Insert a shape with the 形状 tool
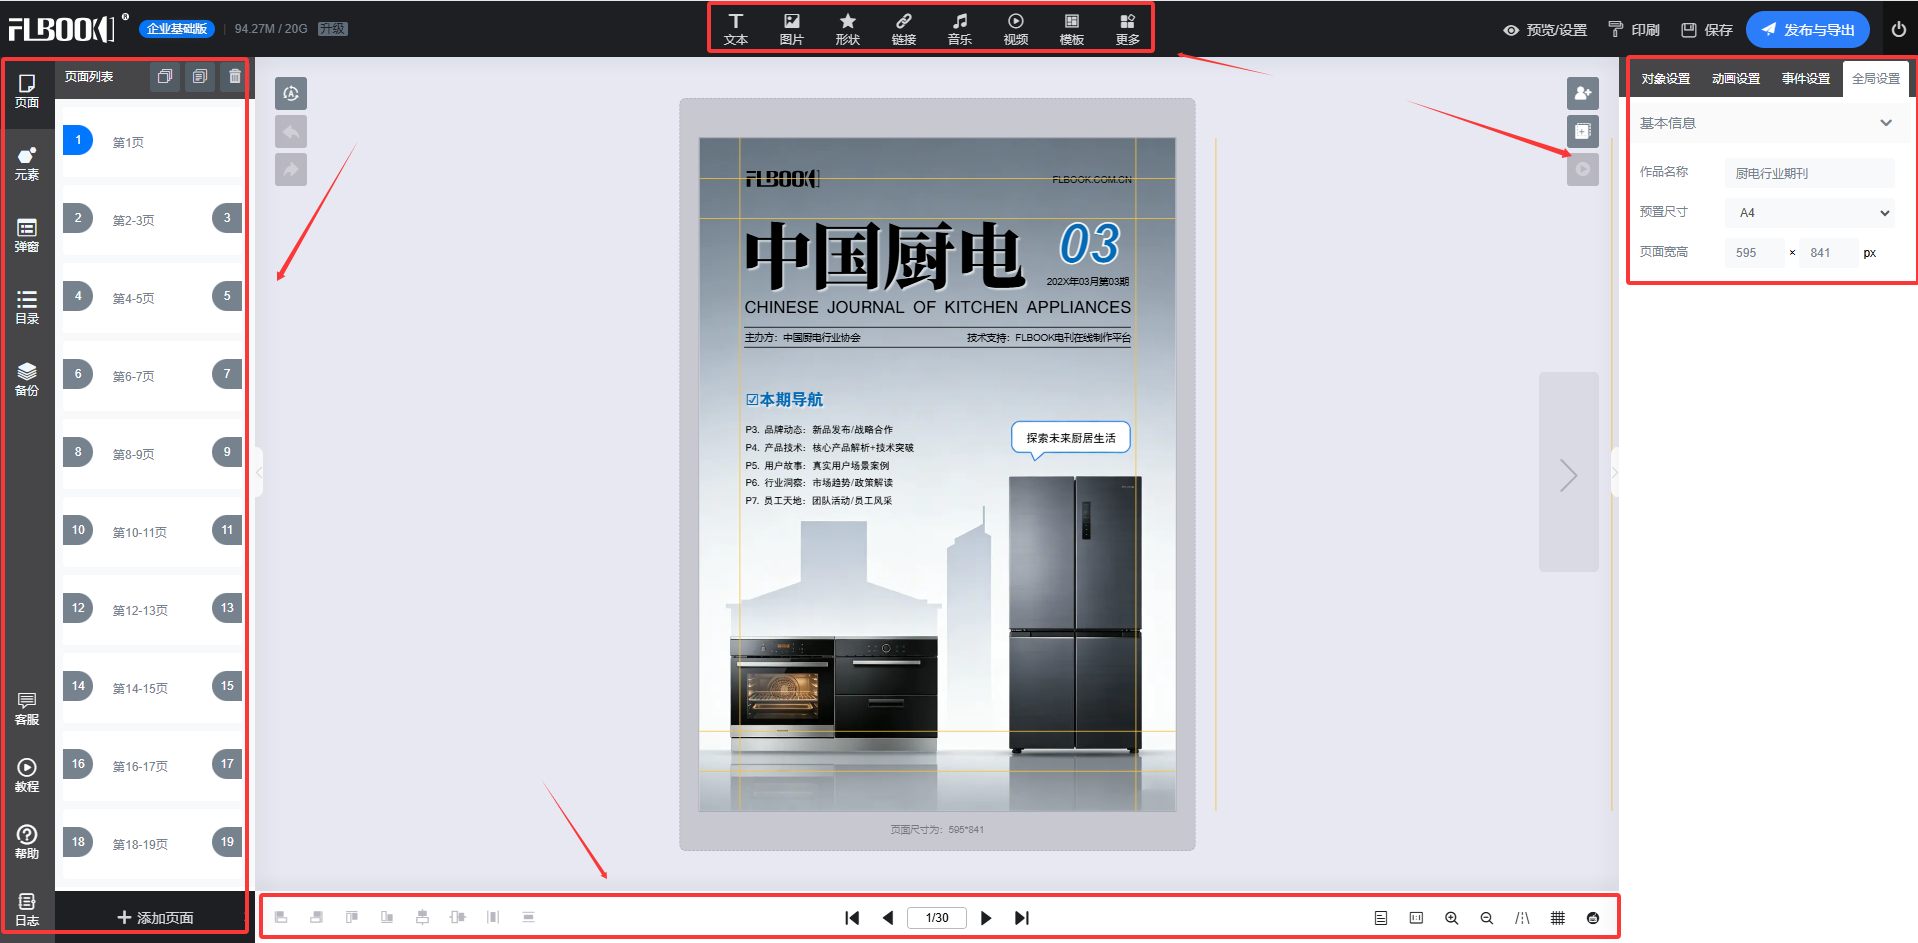 (x=847, y=28)
